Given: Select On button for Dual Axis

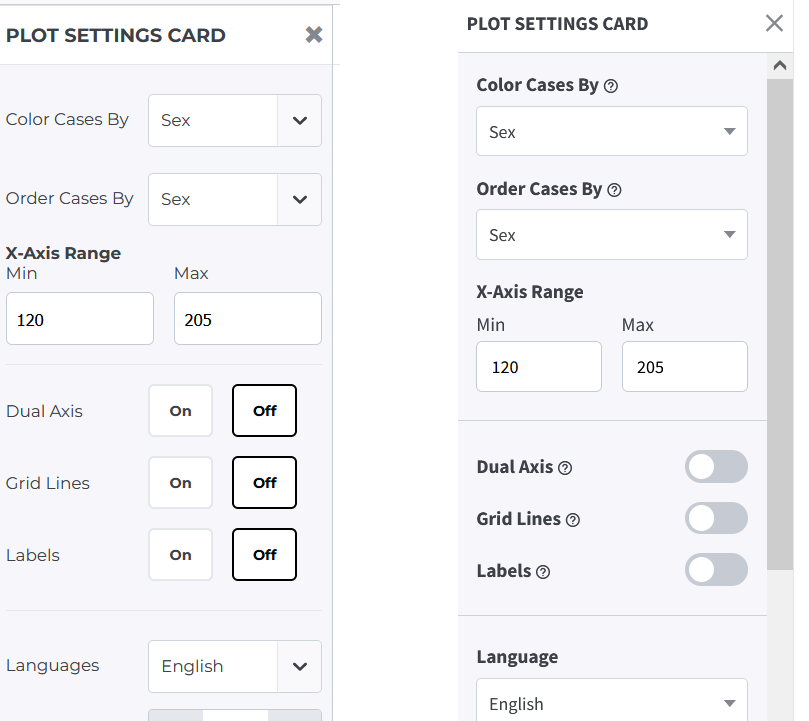Looking at the screenshot, I should (x=181, y=411).
